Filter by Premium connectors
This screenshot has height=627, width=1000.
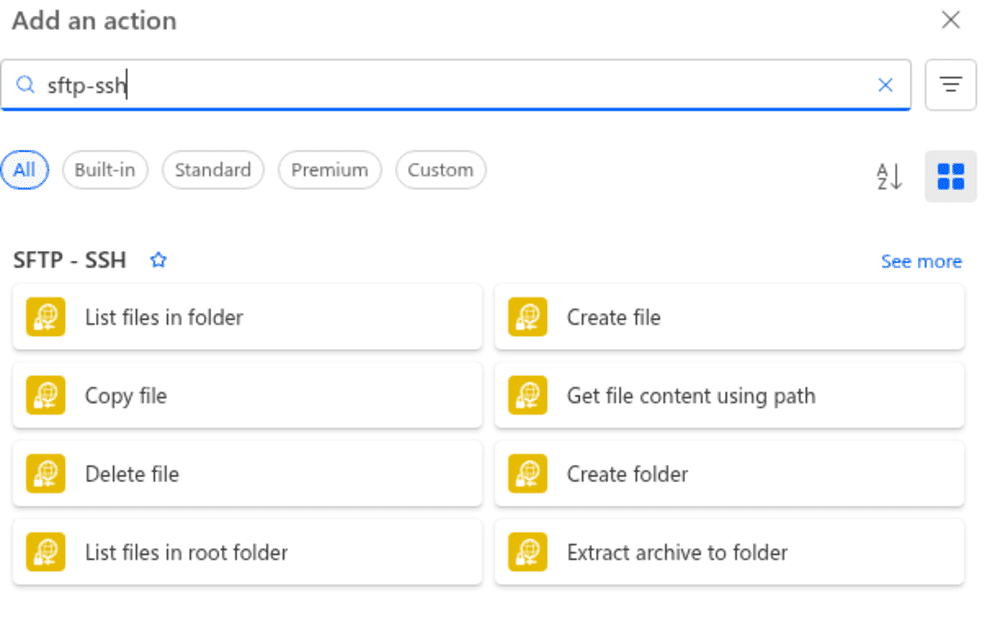coord(330,170)
